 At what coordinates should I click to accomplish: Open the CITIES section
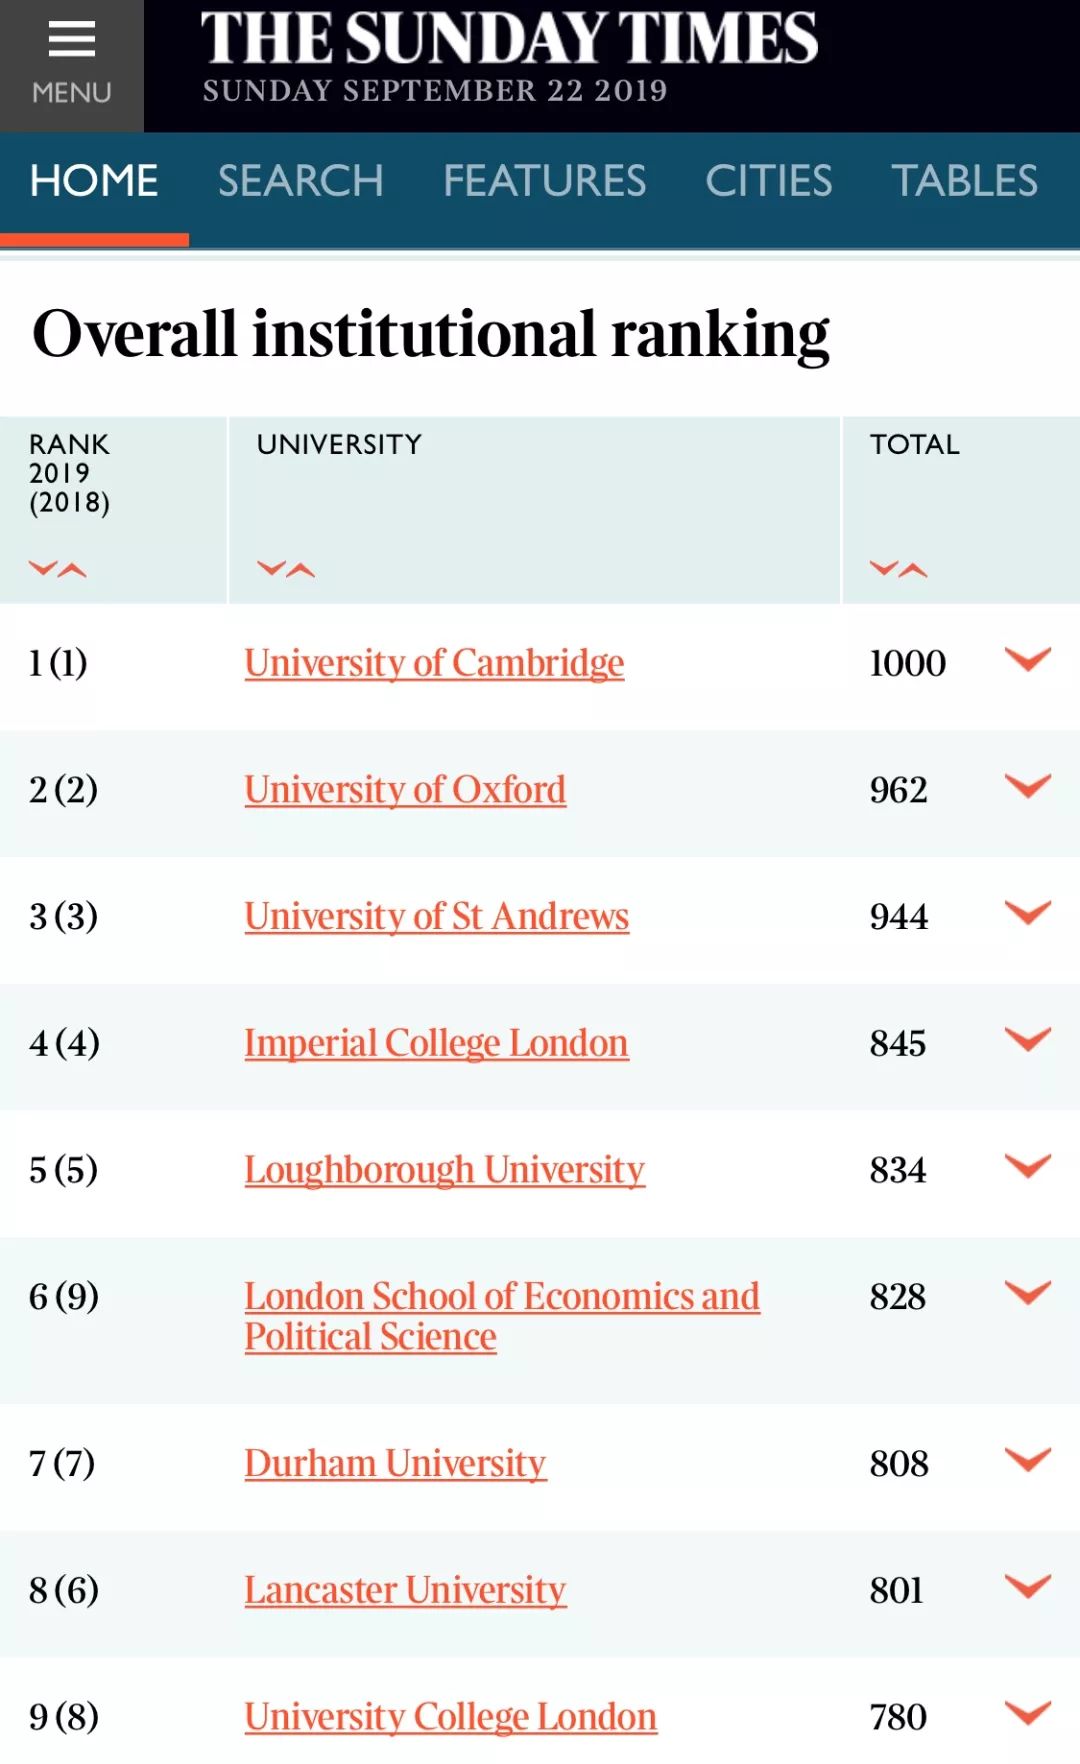769,182
